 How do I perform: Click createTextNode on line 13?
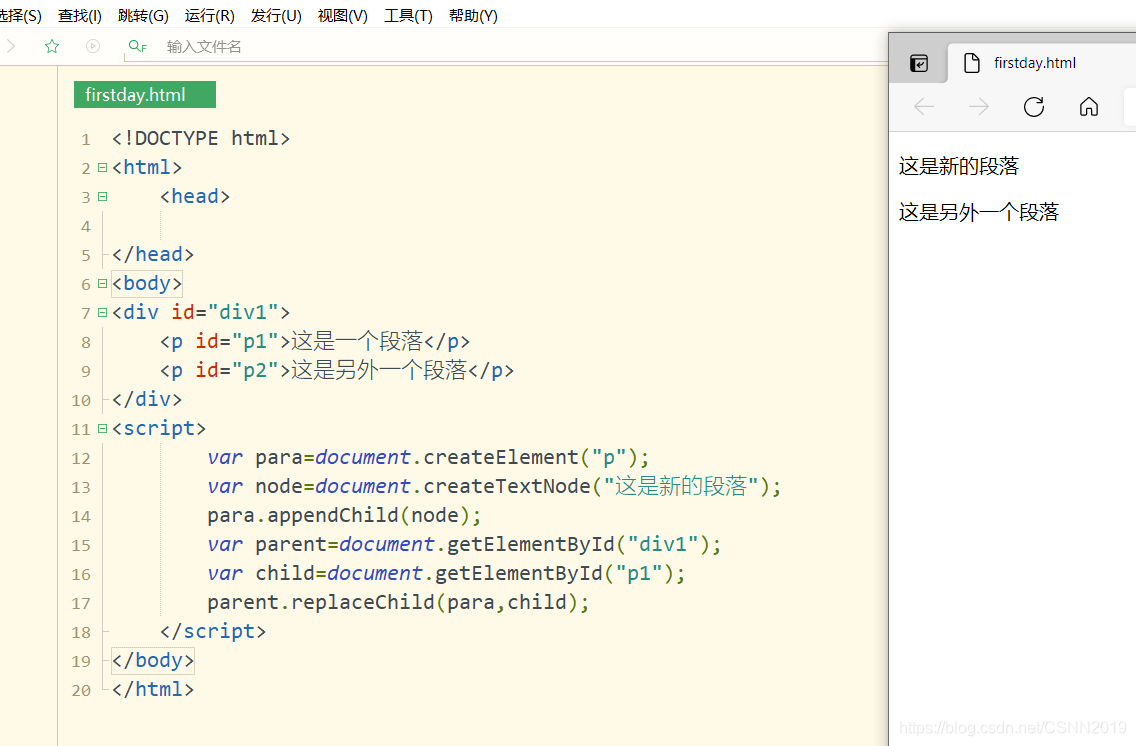(506, 486)
